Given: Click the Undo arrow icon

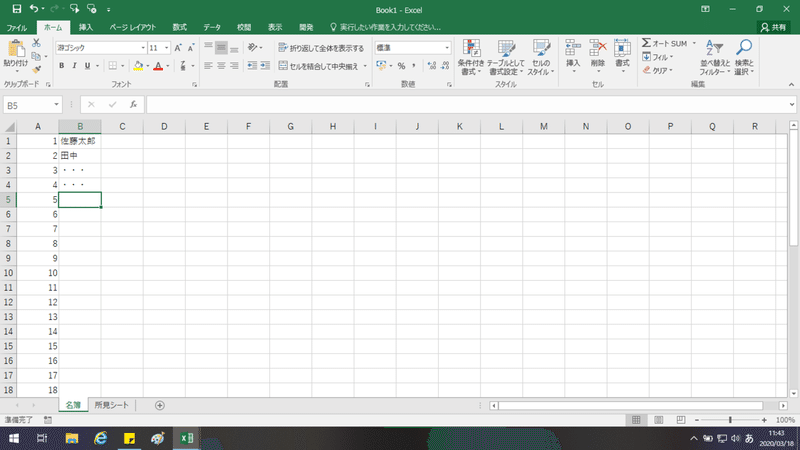Looking at the screenshot, I should pos(34,9).
